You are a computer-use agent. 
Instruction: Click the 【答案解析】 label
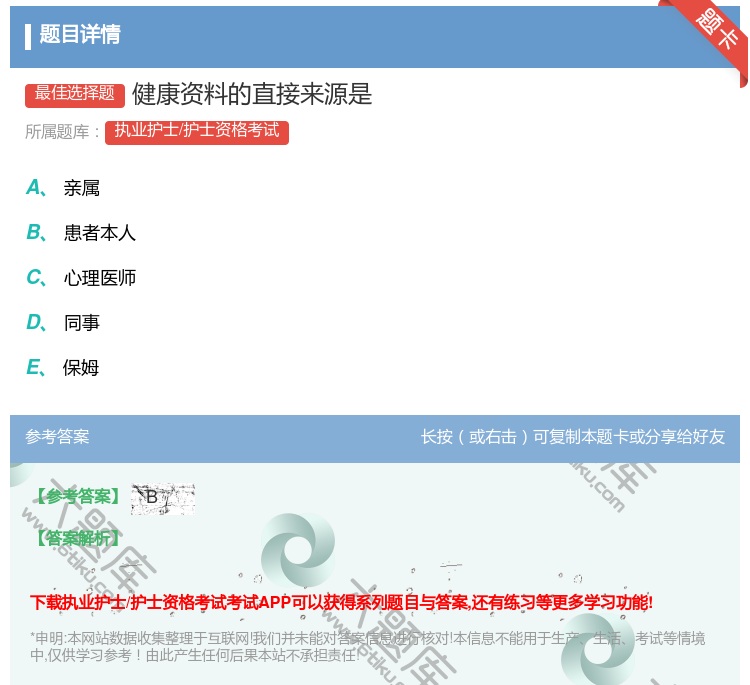click(x=78, y=538)
